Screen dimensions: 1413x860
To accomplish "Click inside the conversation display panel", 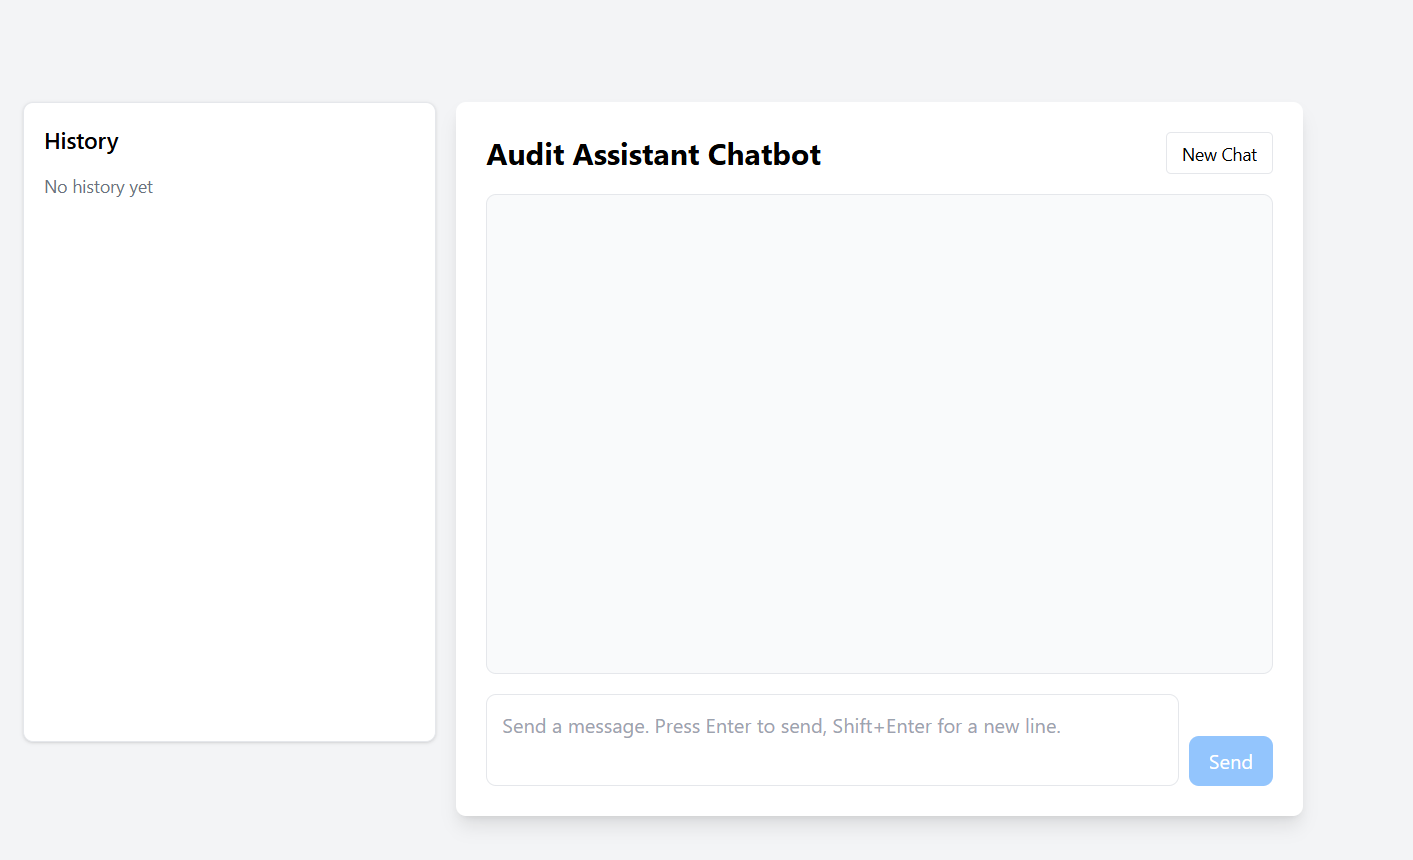I will [x=879, y=433].
